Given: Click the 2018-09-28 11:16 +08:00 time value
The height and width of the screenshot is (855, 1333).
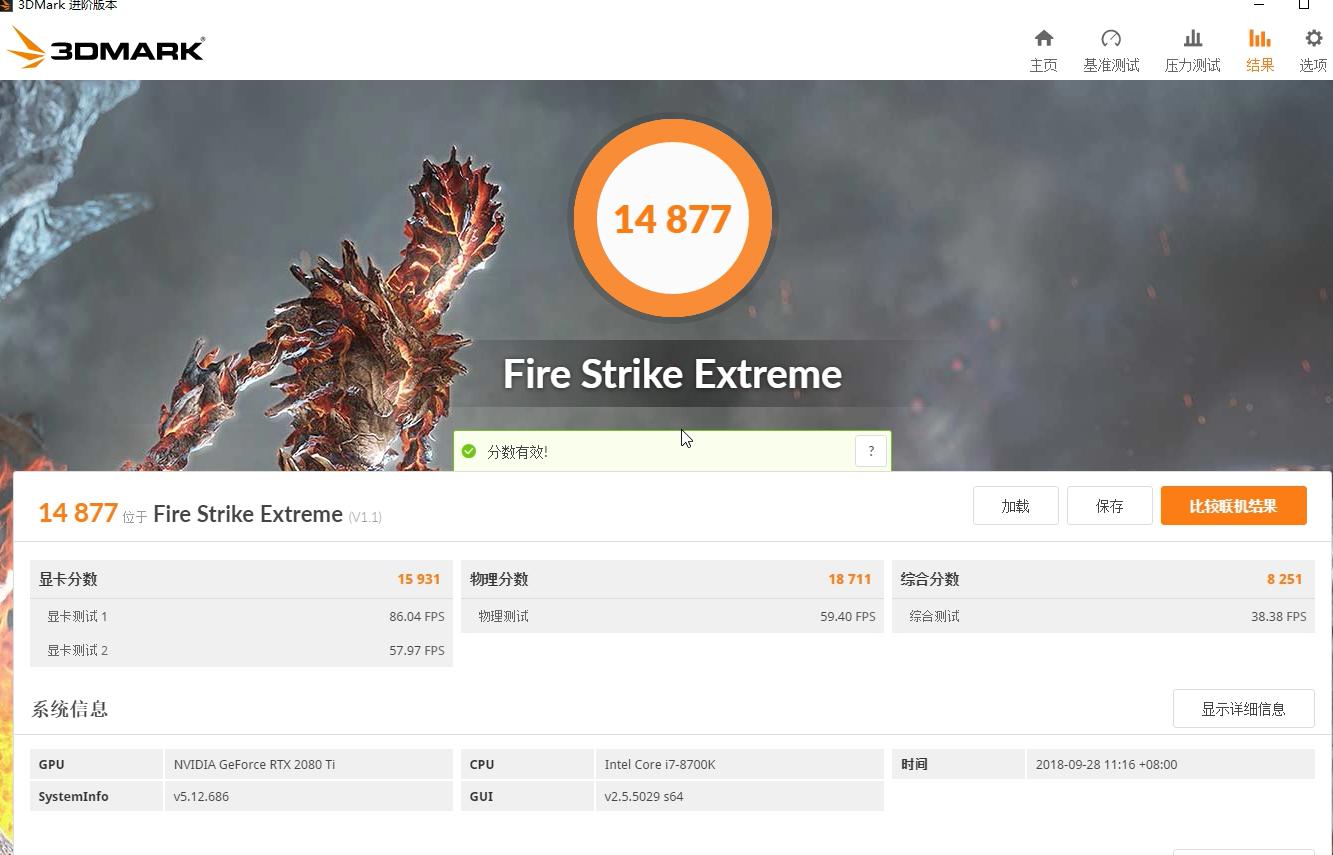Looking at the screenshot, I should [x=1106, y=764].
